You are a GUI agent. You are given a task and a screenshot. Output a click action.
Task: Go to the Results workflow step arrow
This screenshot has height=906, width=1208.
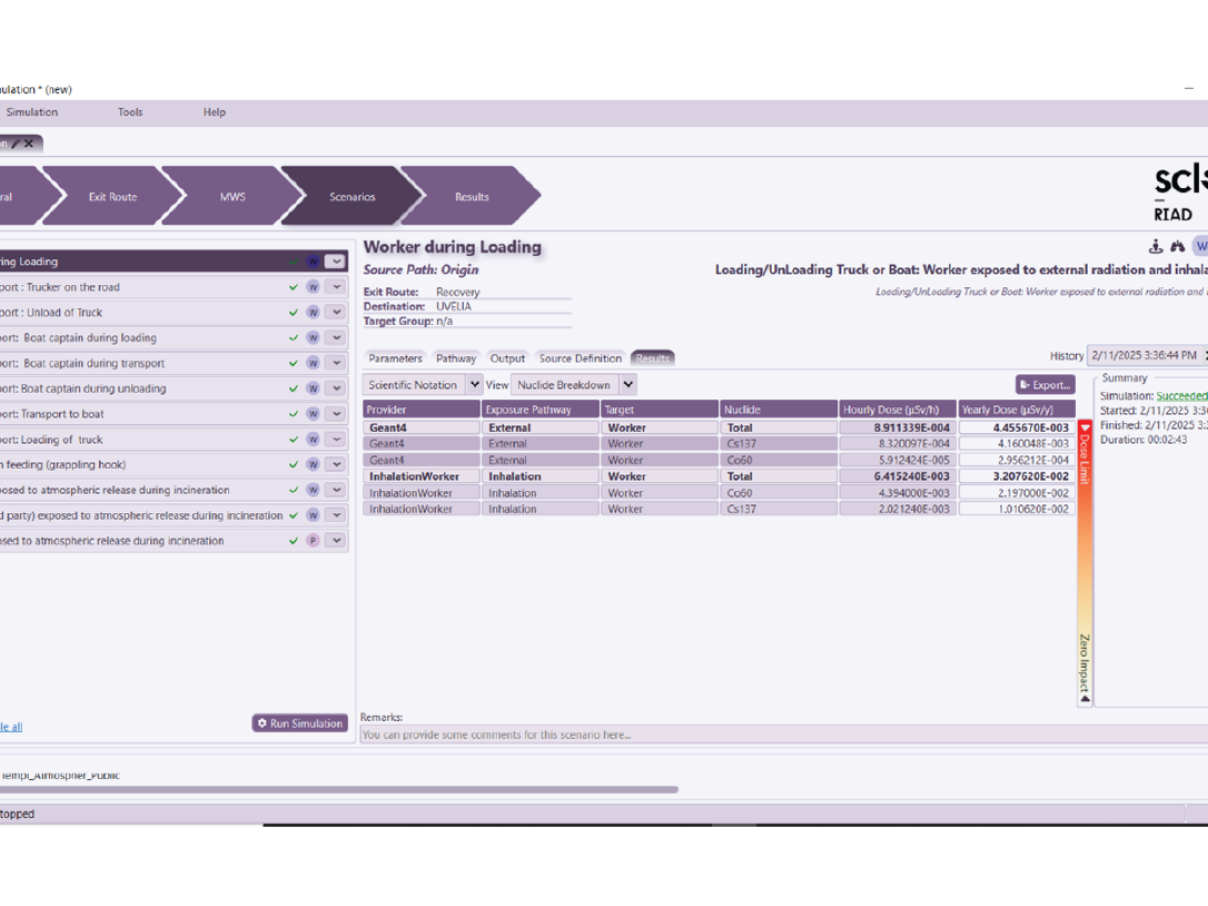pos(471,197)
